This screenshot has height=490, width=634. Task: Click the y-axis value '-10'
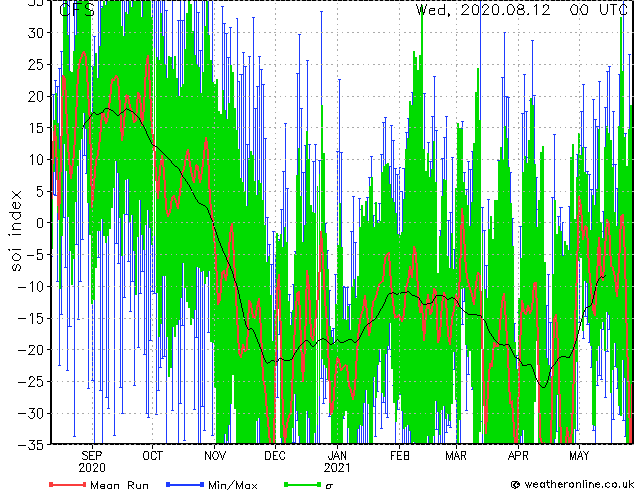click(x=32, y=287)
